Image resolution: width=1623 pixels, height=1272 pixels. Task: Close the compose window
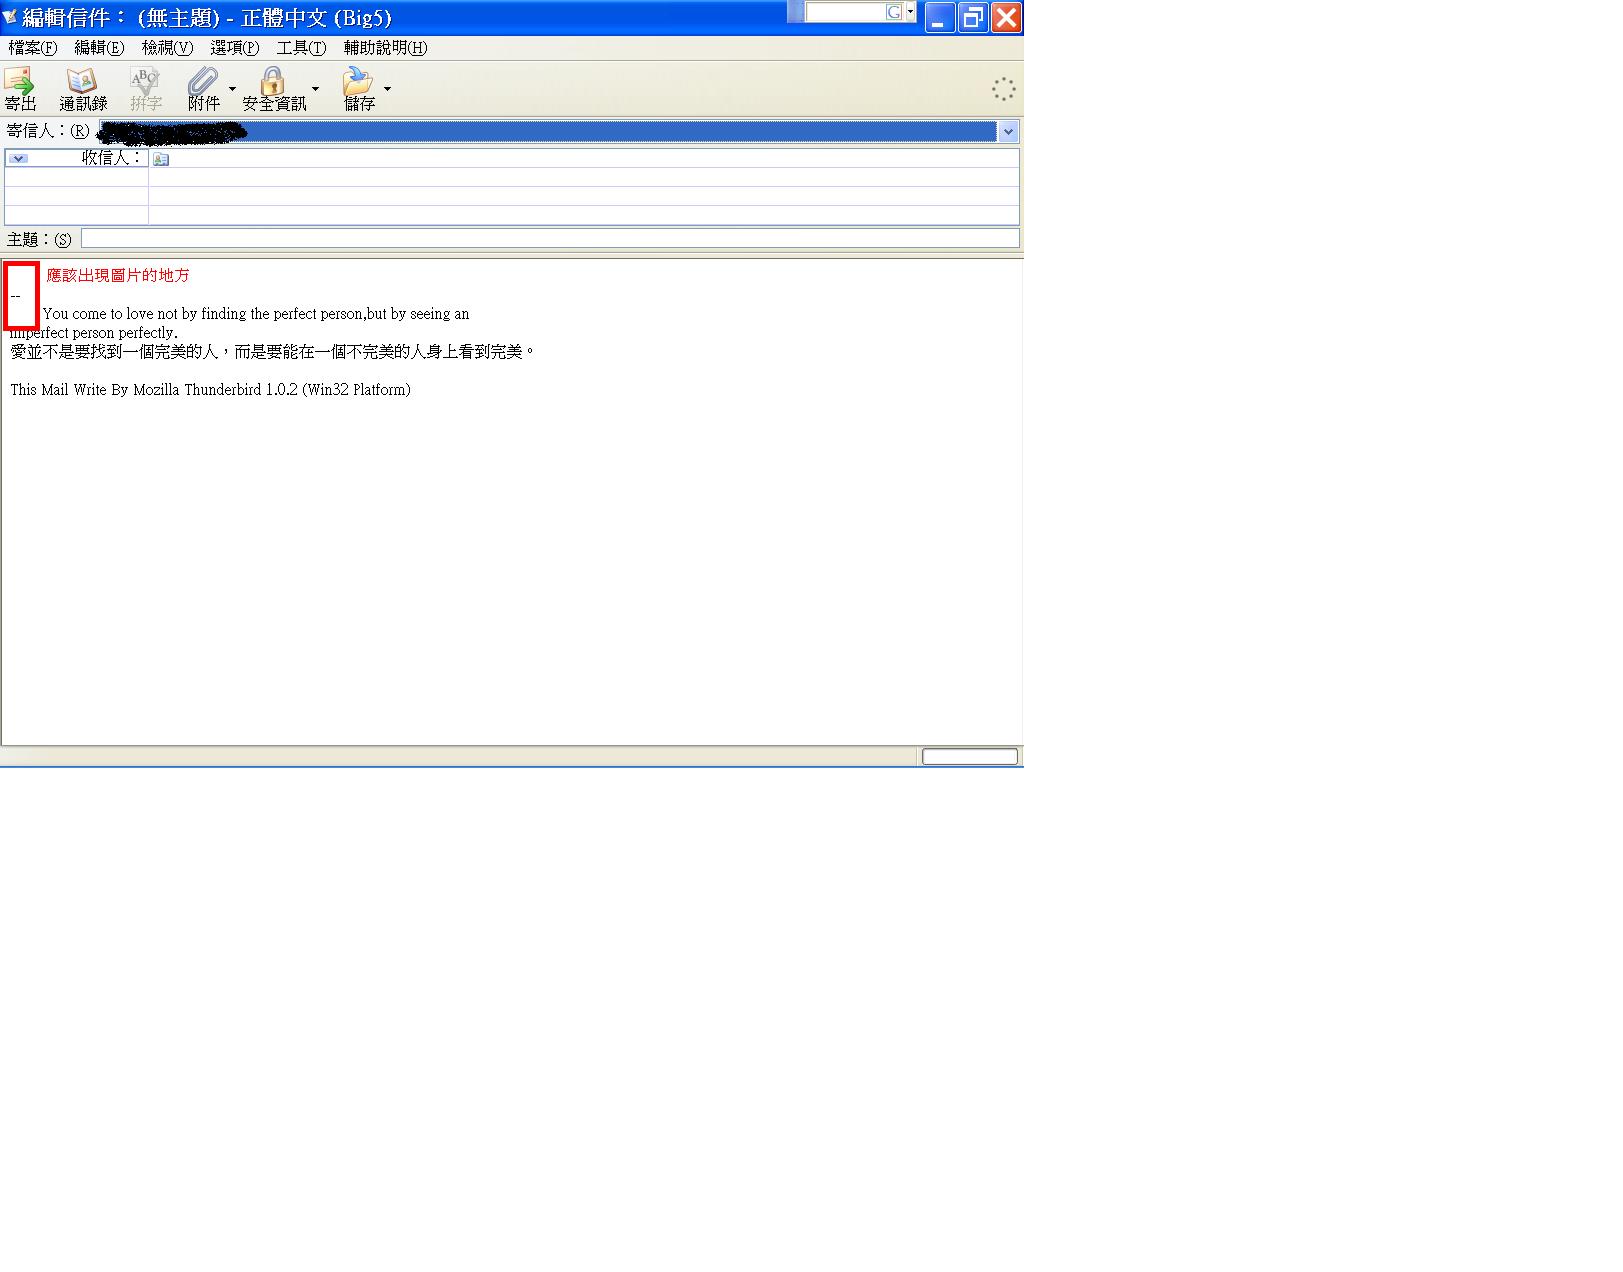1006,18
